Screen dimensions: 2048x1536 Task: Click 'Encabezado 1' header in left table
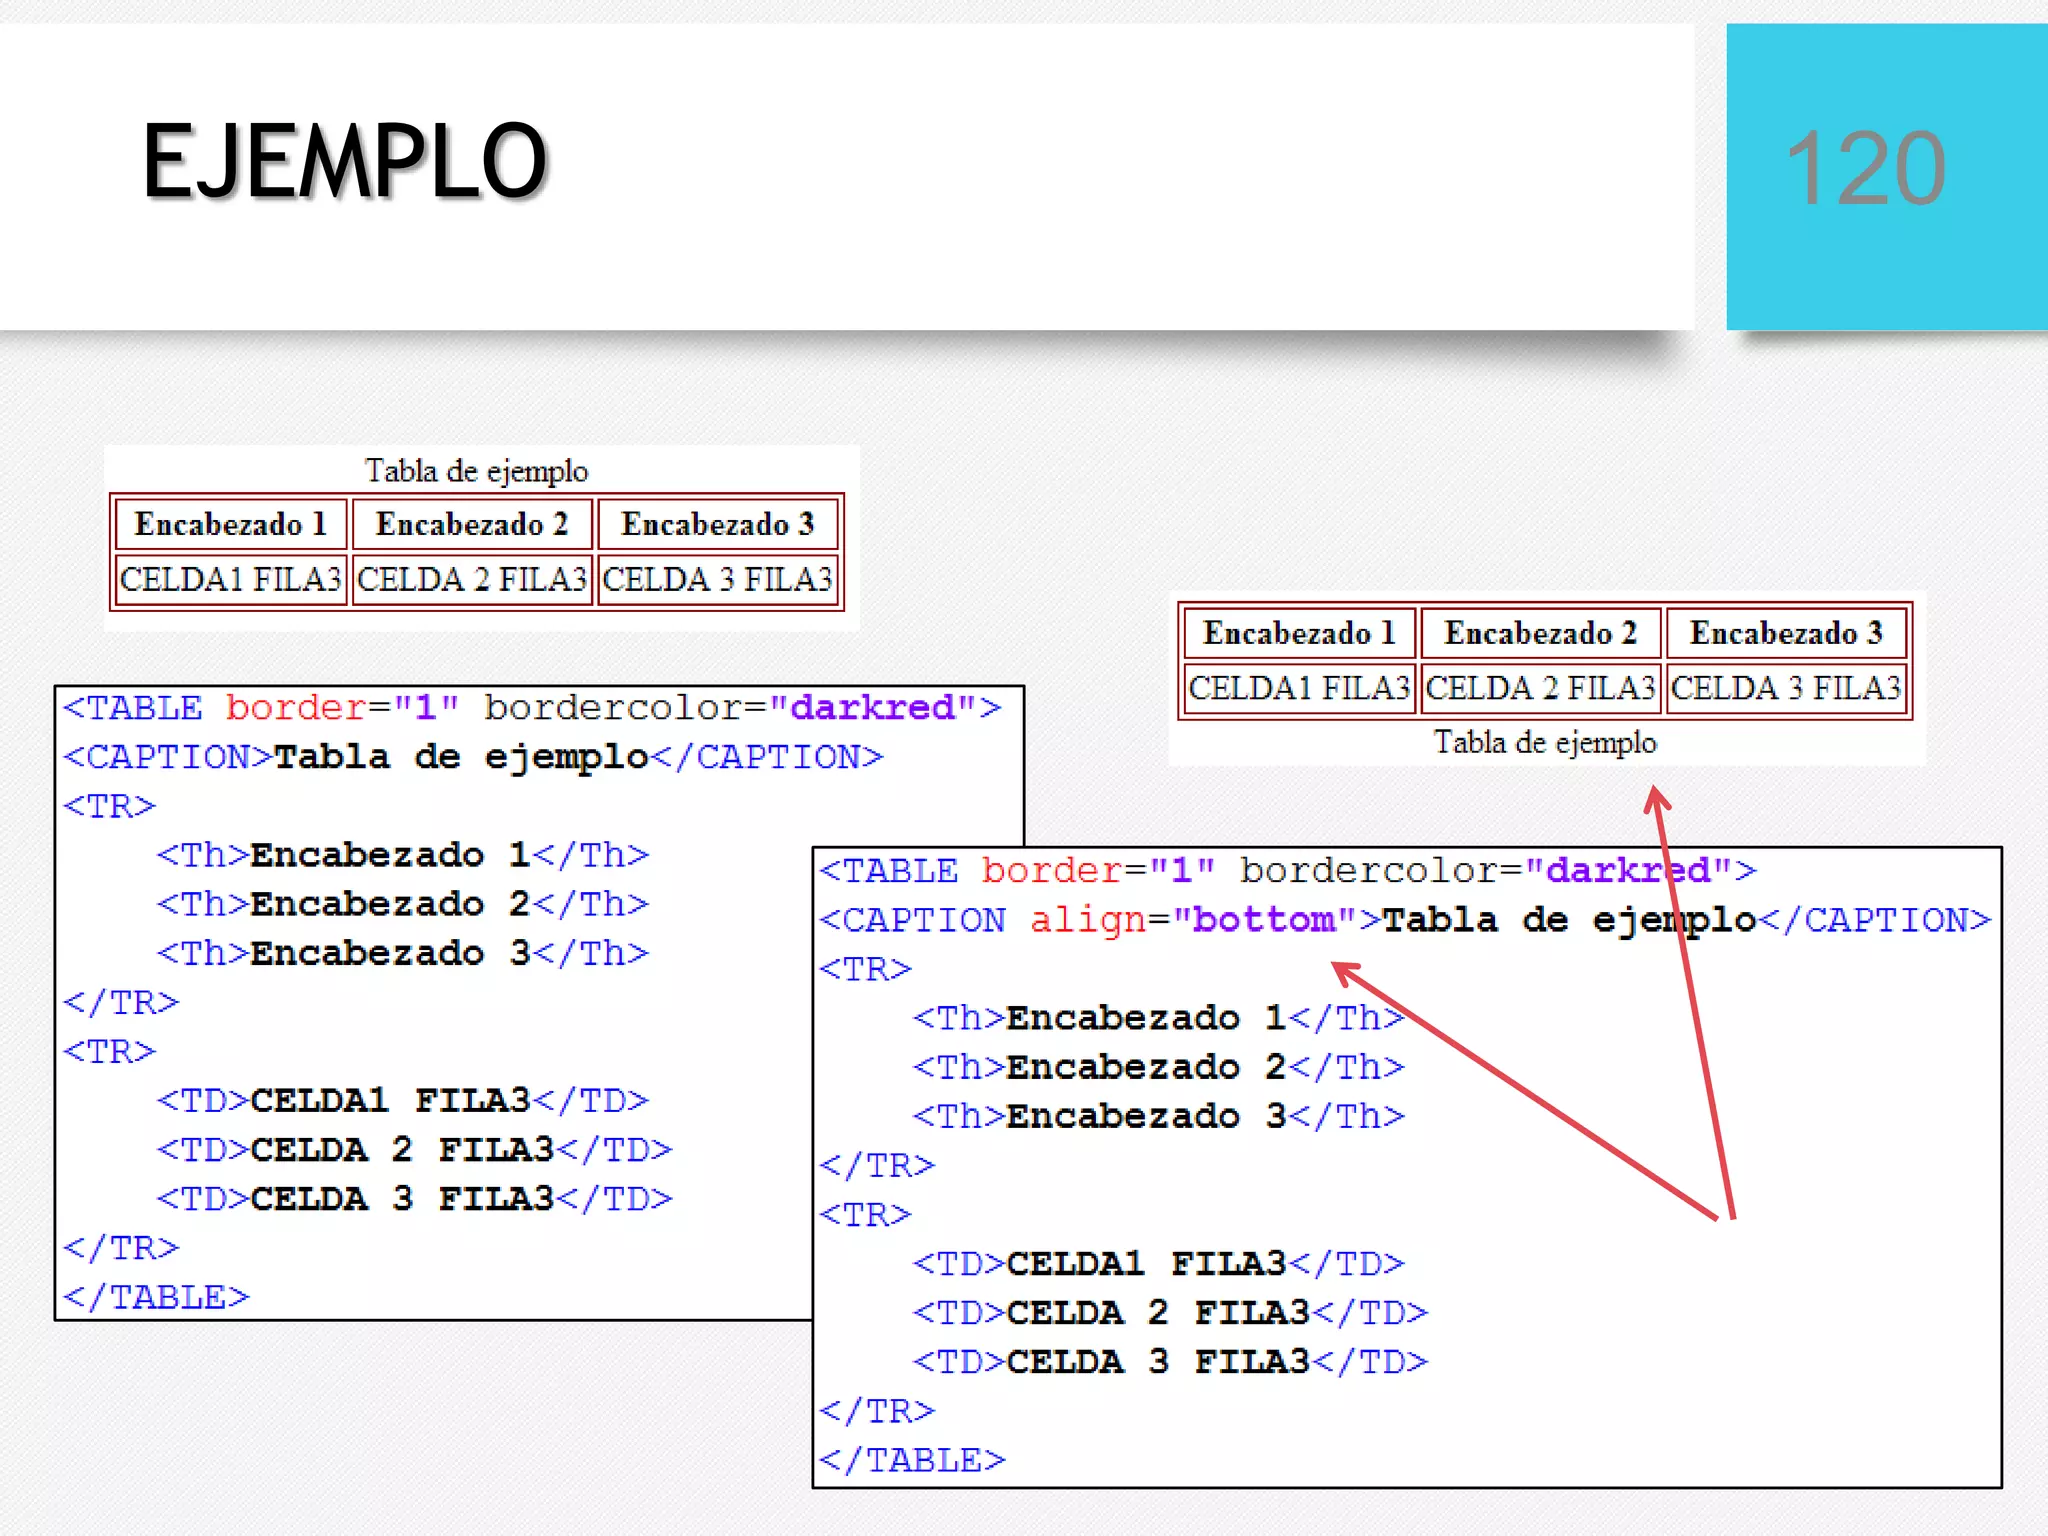[231, 524]
